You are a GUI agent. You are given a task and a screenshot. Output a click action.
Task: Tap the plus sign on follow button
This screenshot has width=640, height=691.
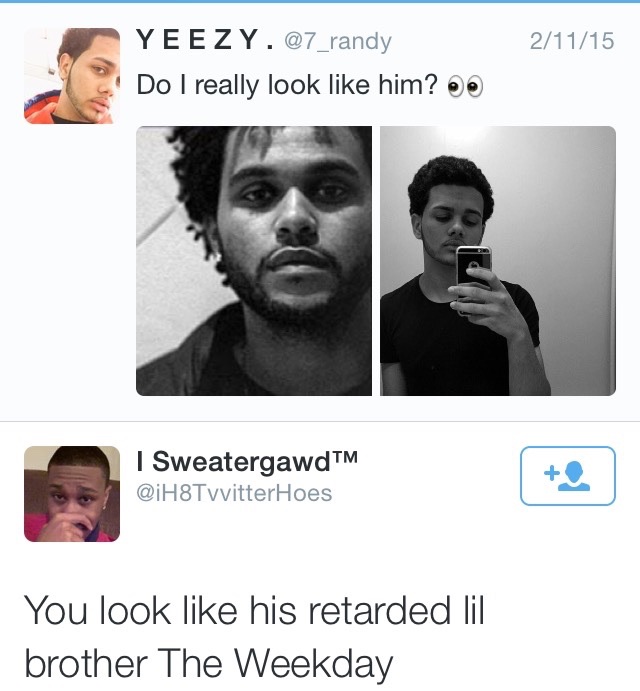point(552,474)
